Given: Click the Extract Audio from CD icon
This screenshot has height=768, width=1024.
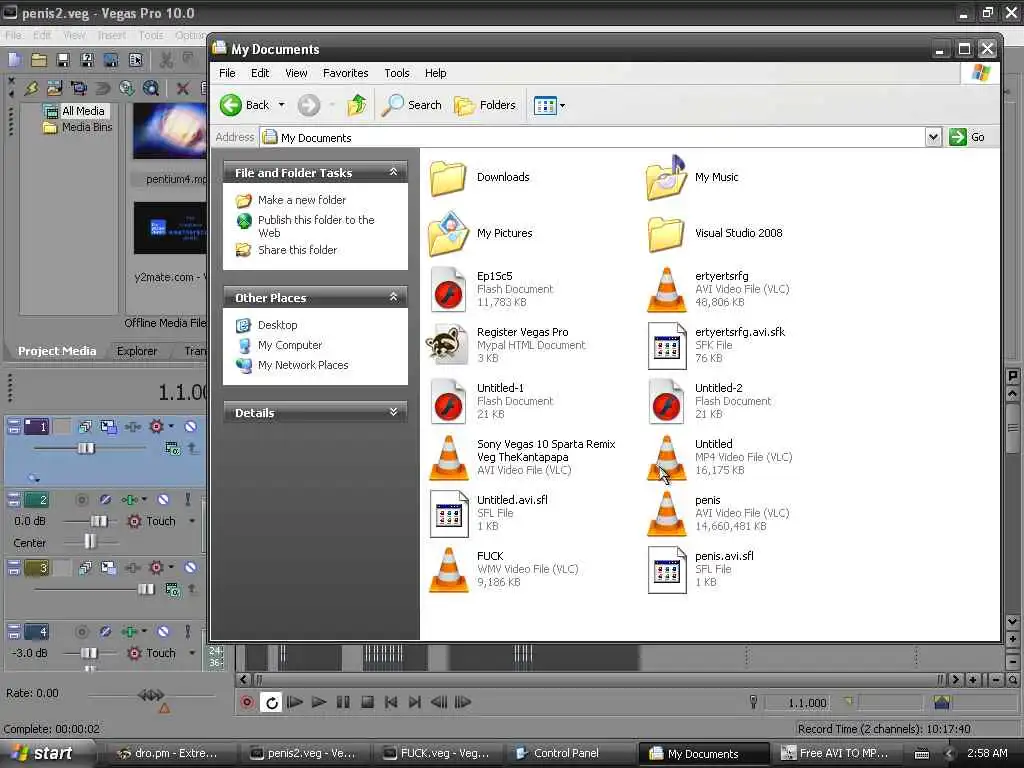Looking at the screenshot, I should (x=127, y=88).
